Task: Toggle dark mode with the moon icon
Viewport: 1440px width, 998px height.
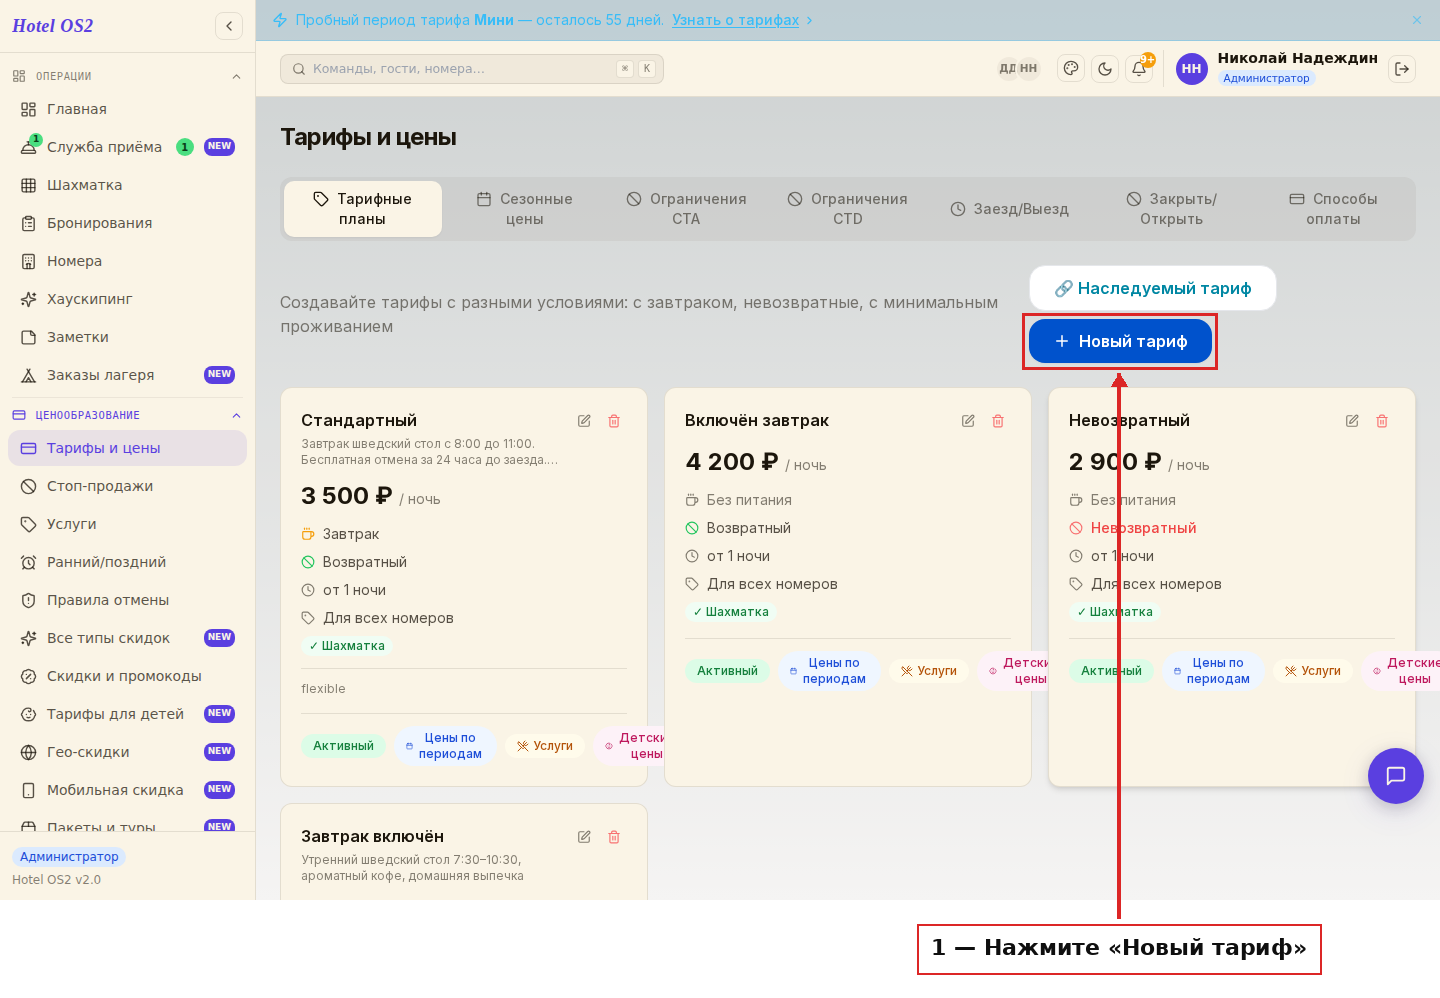Action: click(x=1105, y=69)
